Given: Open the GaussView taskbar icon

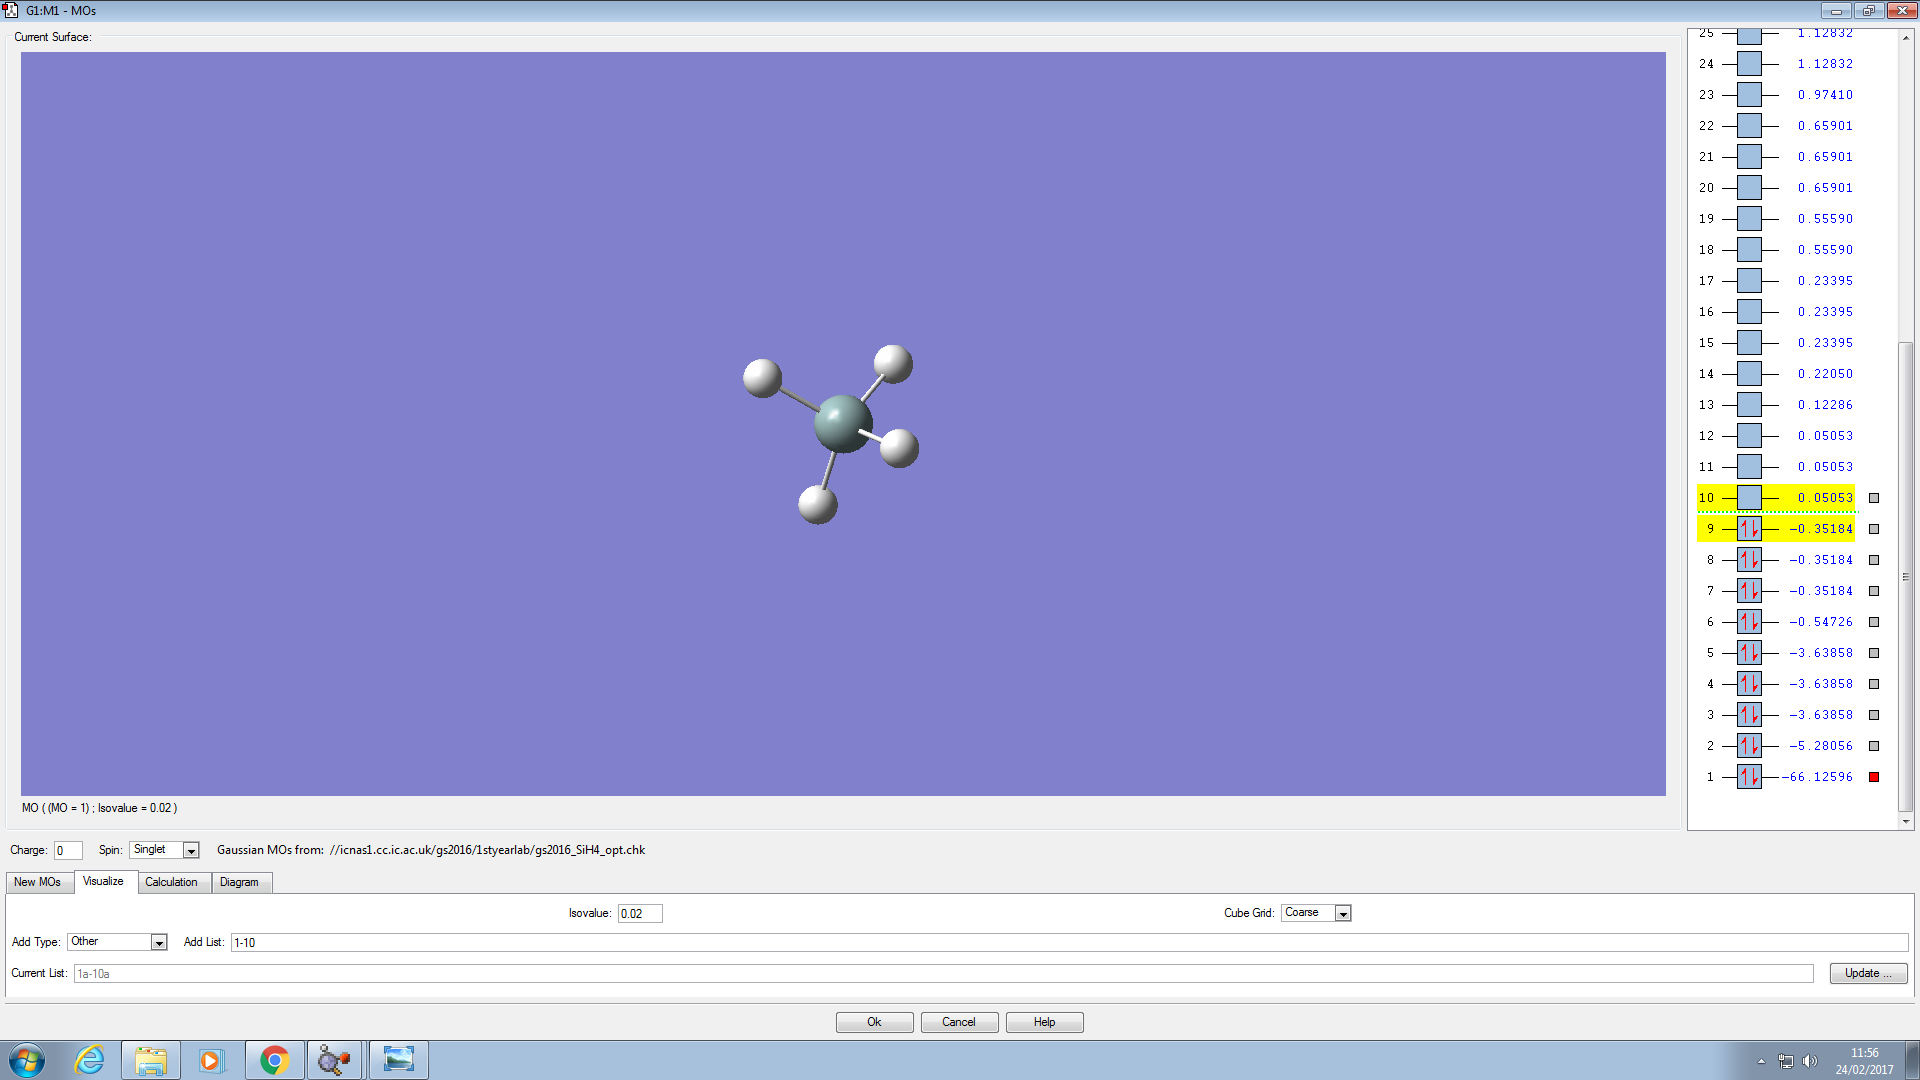Looking at the screenshot, I should click(x=334, y=1060).
